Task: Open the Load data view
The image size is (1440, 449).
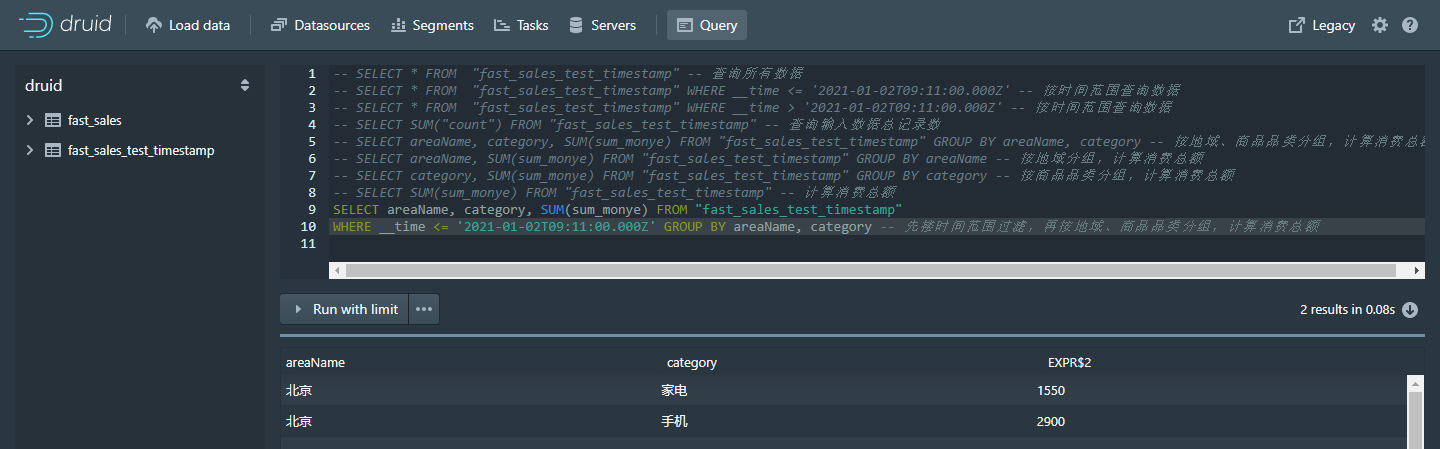Action: point(188,25)
